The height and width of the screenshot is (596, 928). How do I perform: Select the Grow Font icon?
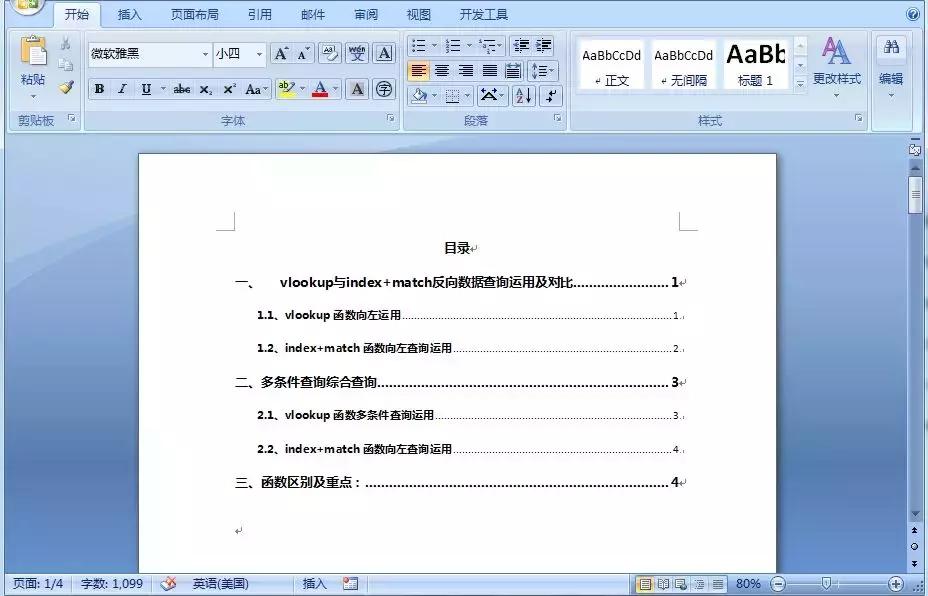pos(280,53)
